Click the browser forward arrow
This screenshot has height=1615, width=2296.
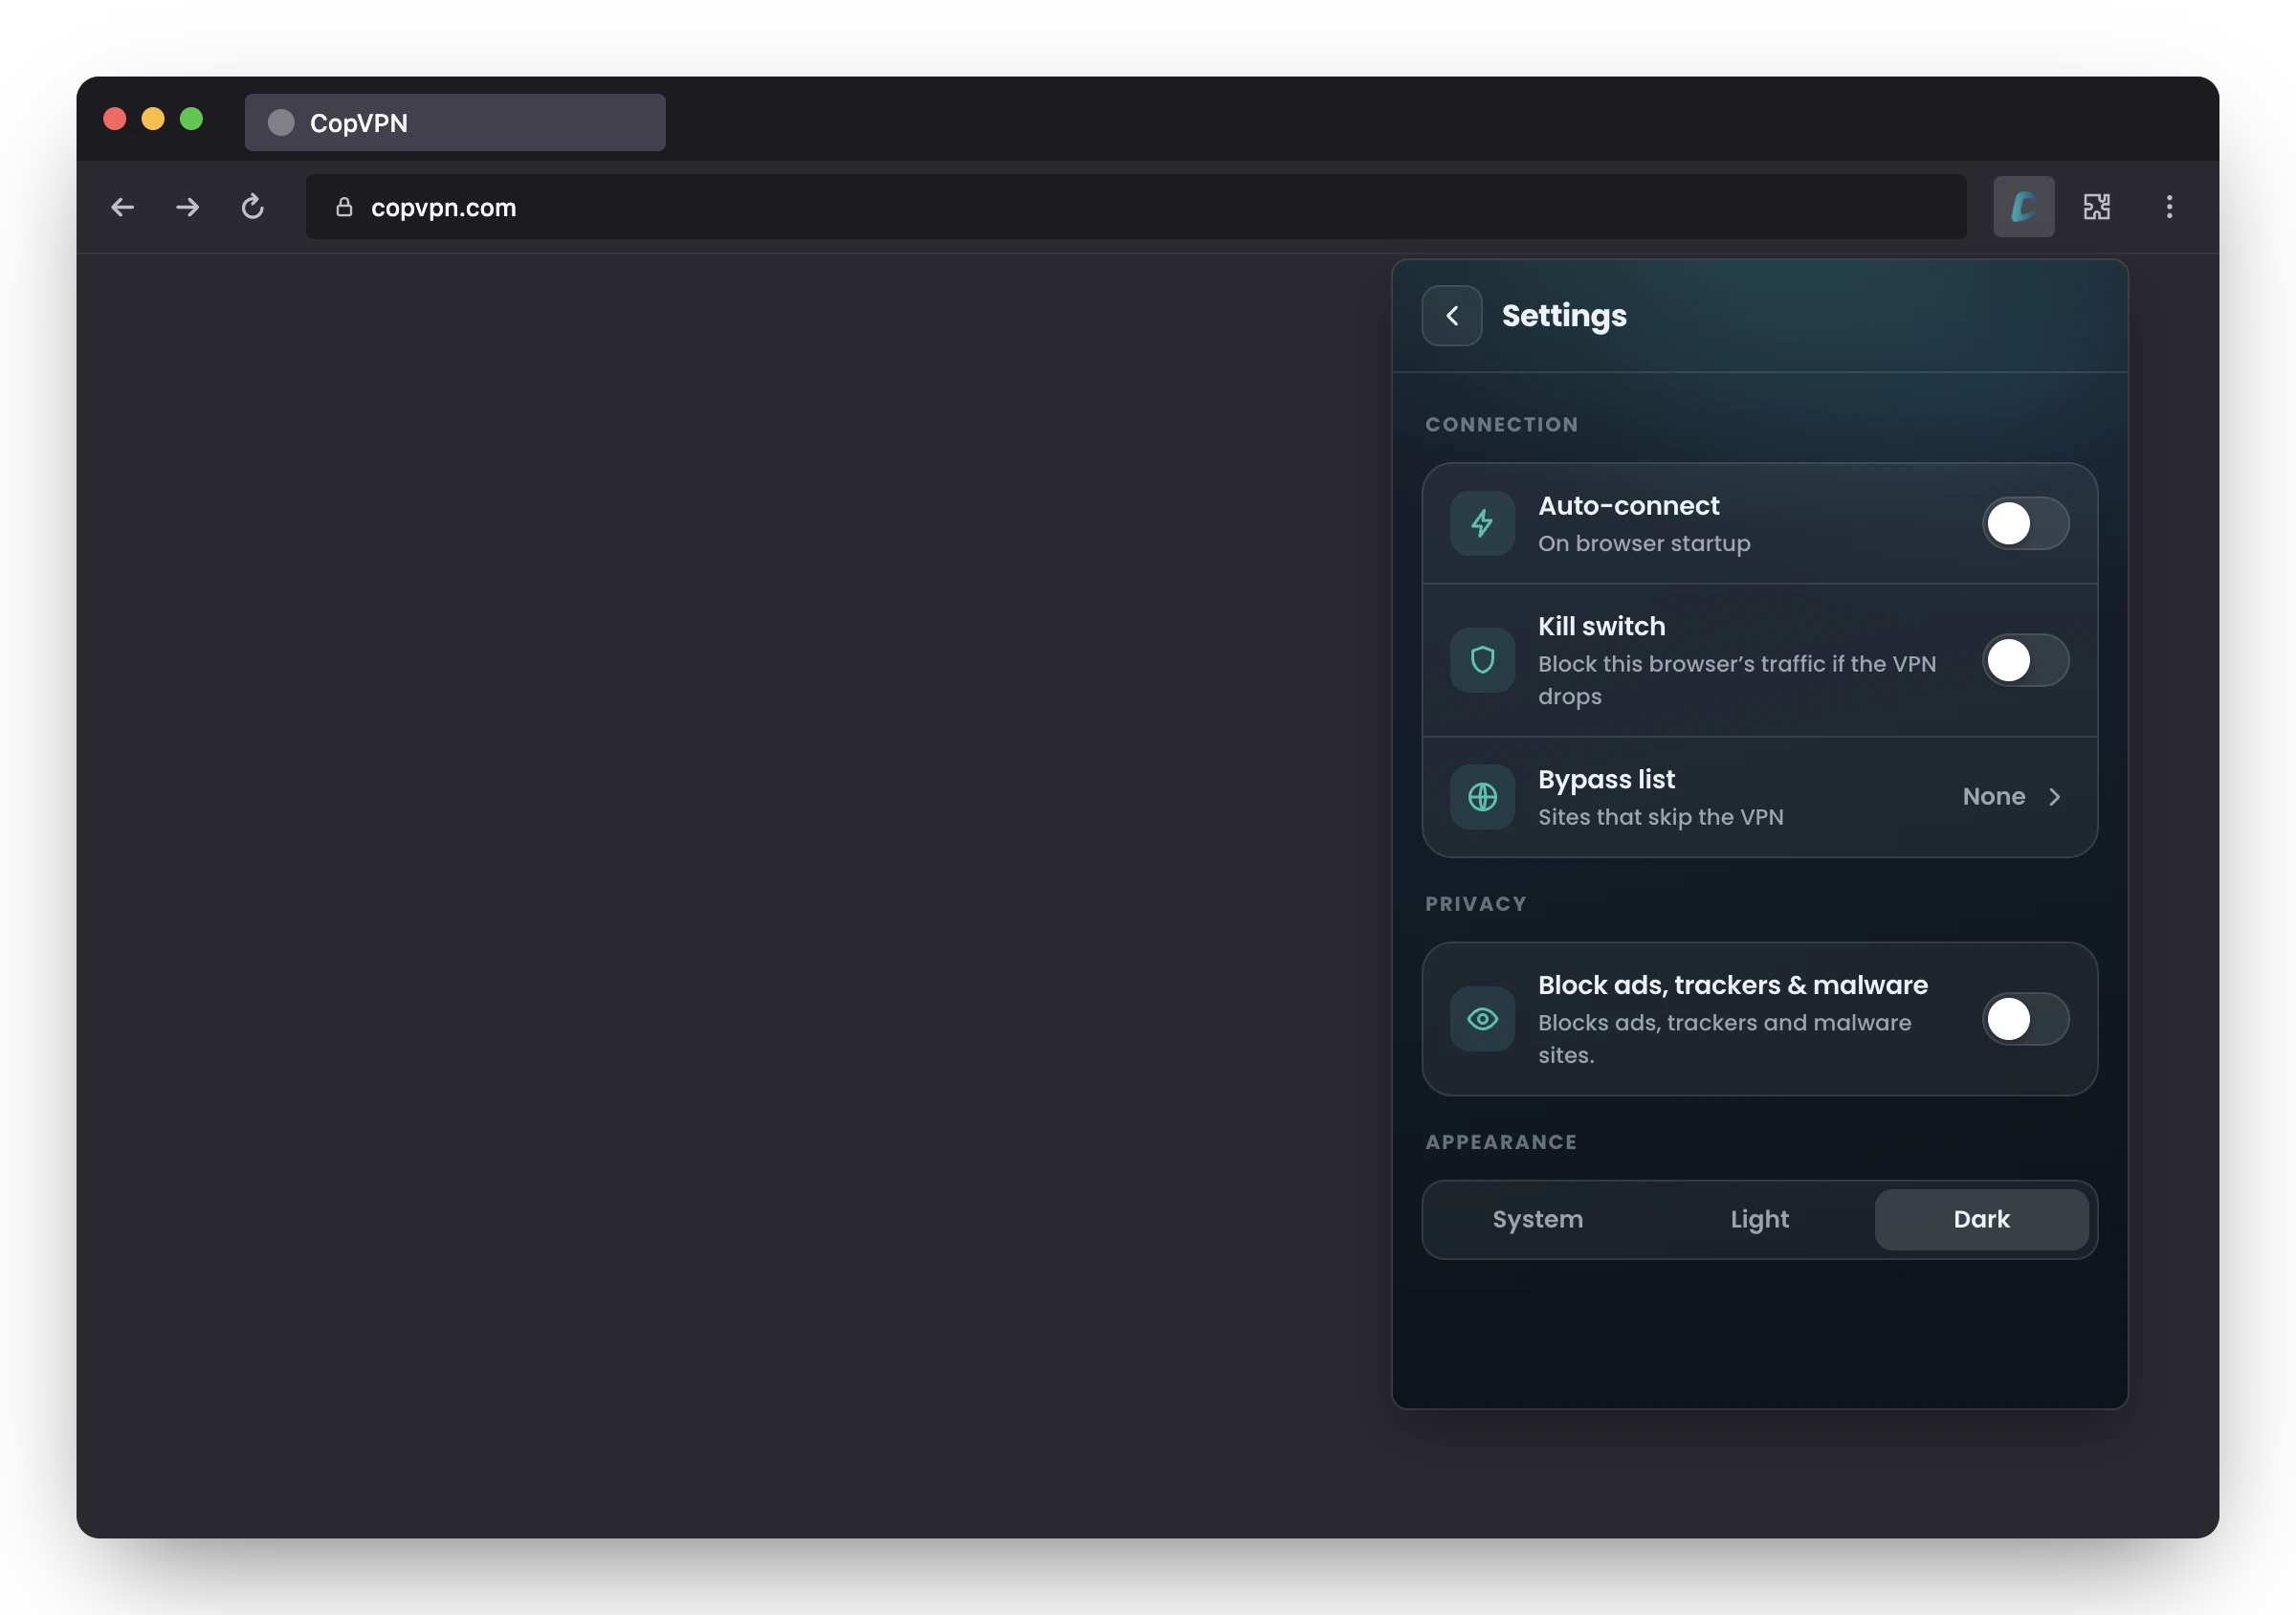click(x=187, y=207)
